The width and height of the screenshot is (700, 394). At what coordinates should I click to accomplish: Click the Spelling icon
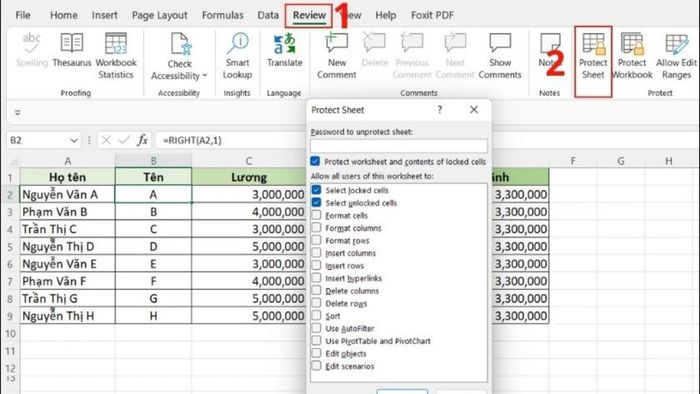31,43
